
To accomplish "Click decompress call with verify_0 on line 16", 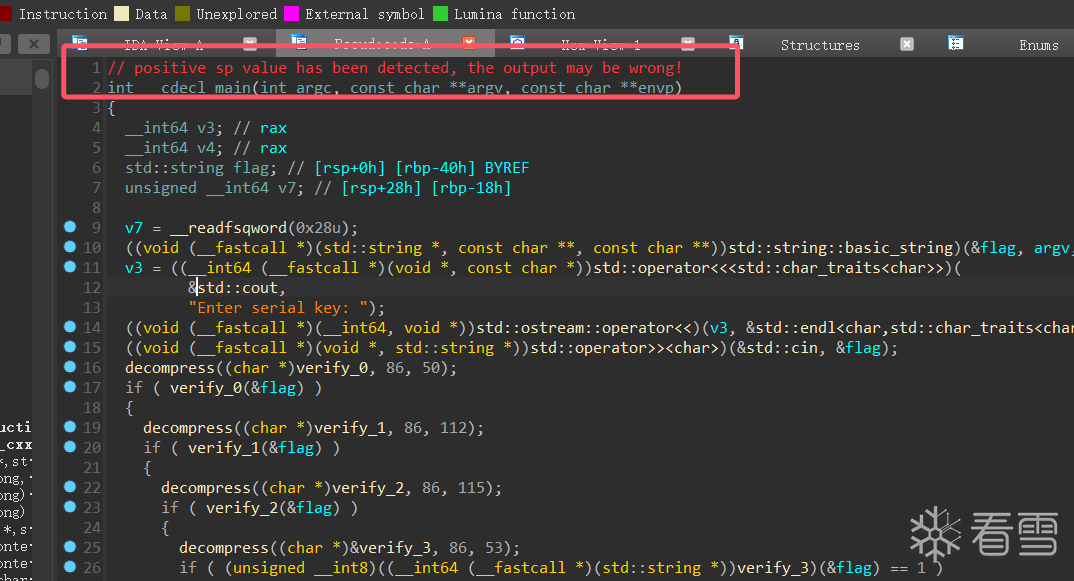I will [291, 368].
